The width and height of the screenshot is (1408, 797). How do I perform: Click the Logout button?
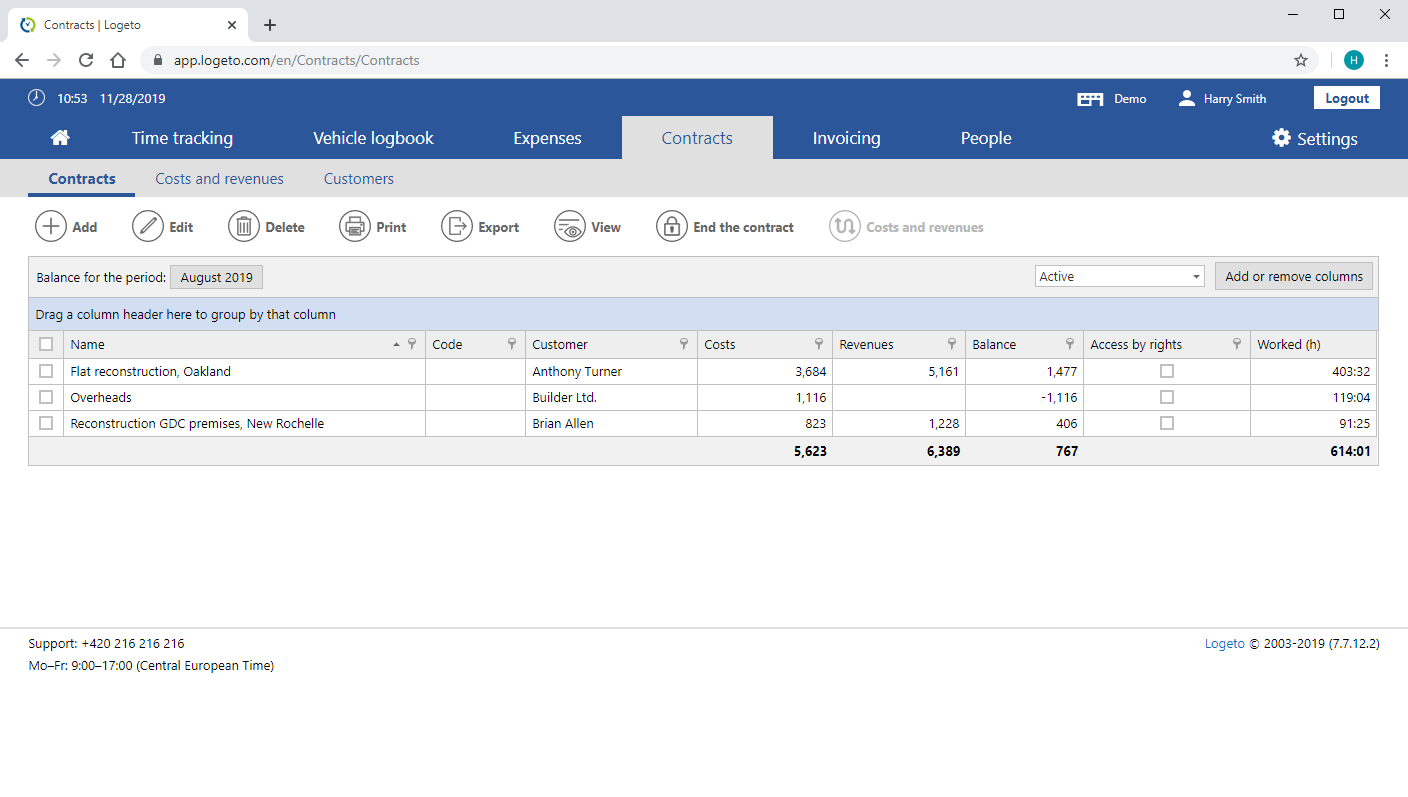[1347, 98]
